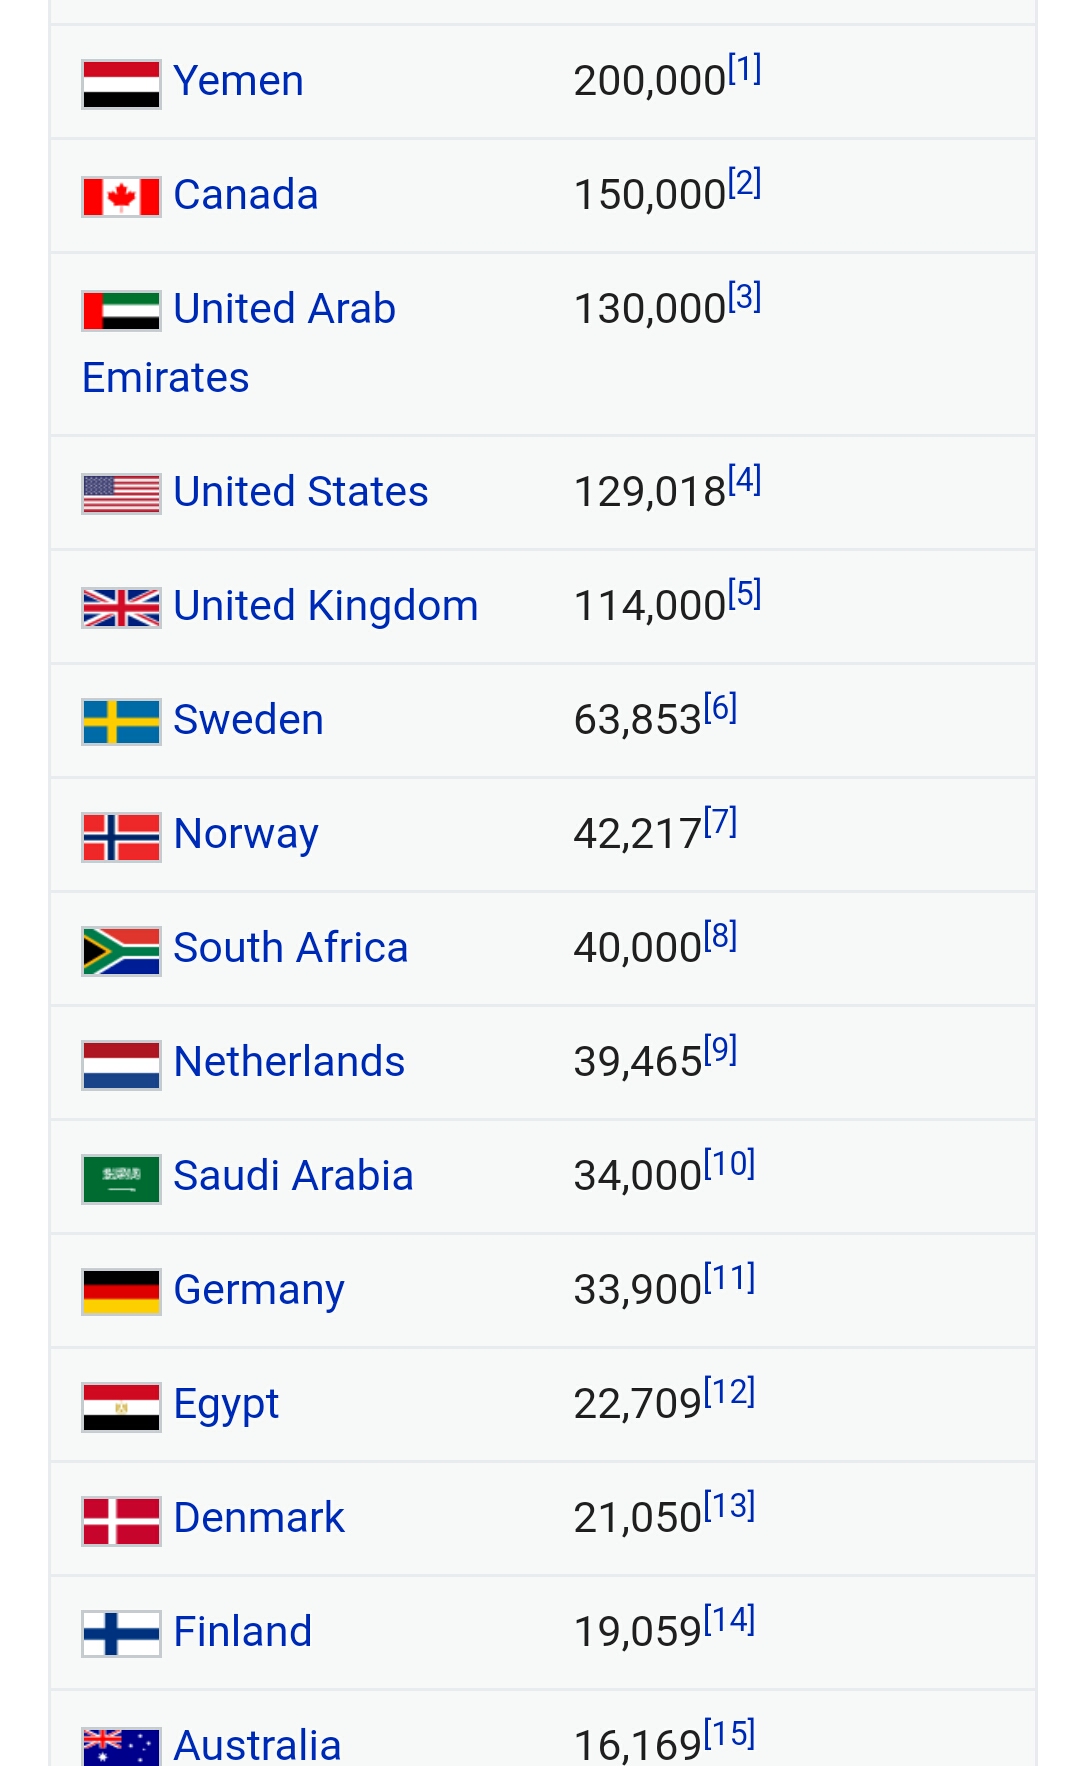Click the Sweden flag icon
This screenshot has height=1766, width=1080.
tap(121, 722)
